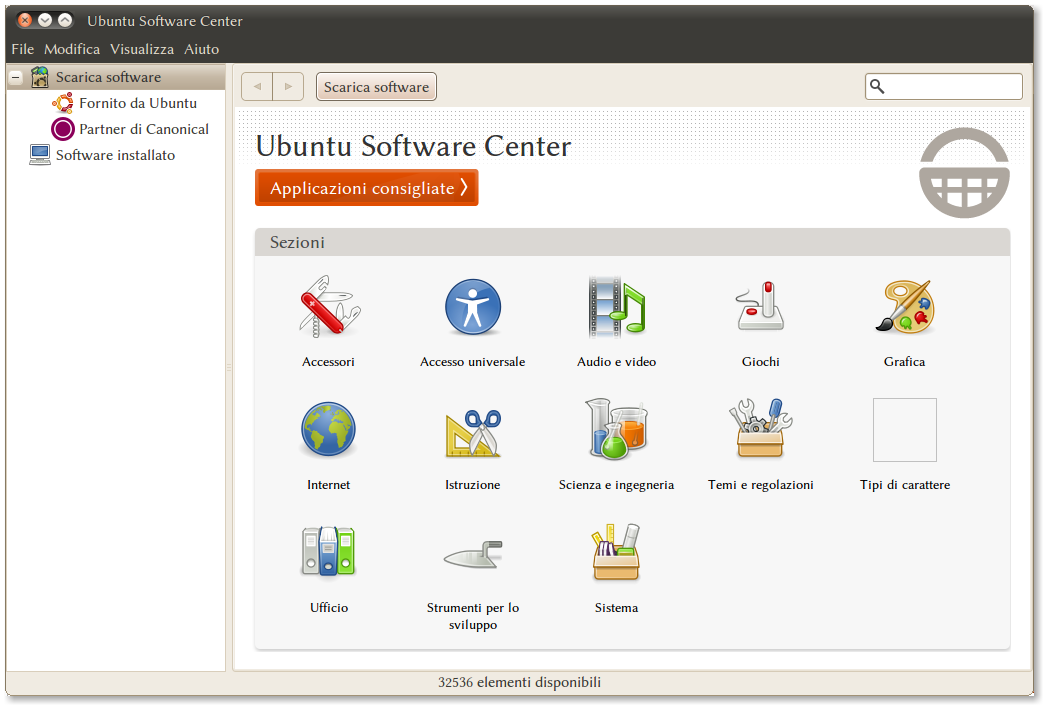
Task: Select the Istruzione category icon
Action: coord(472,430)
